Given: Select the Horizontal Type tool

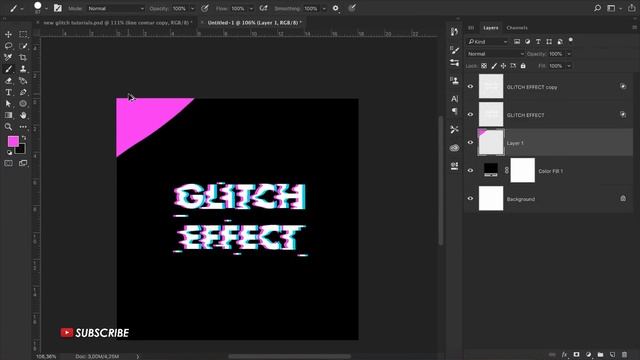Looking at the screenshot, I should click(8, 92).
